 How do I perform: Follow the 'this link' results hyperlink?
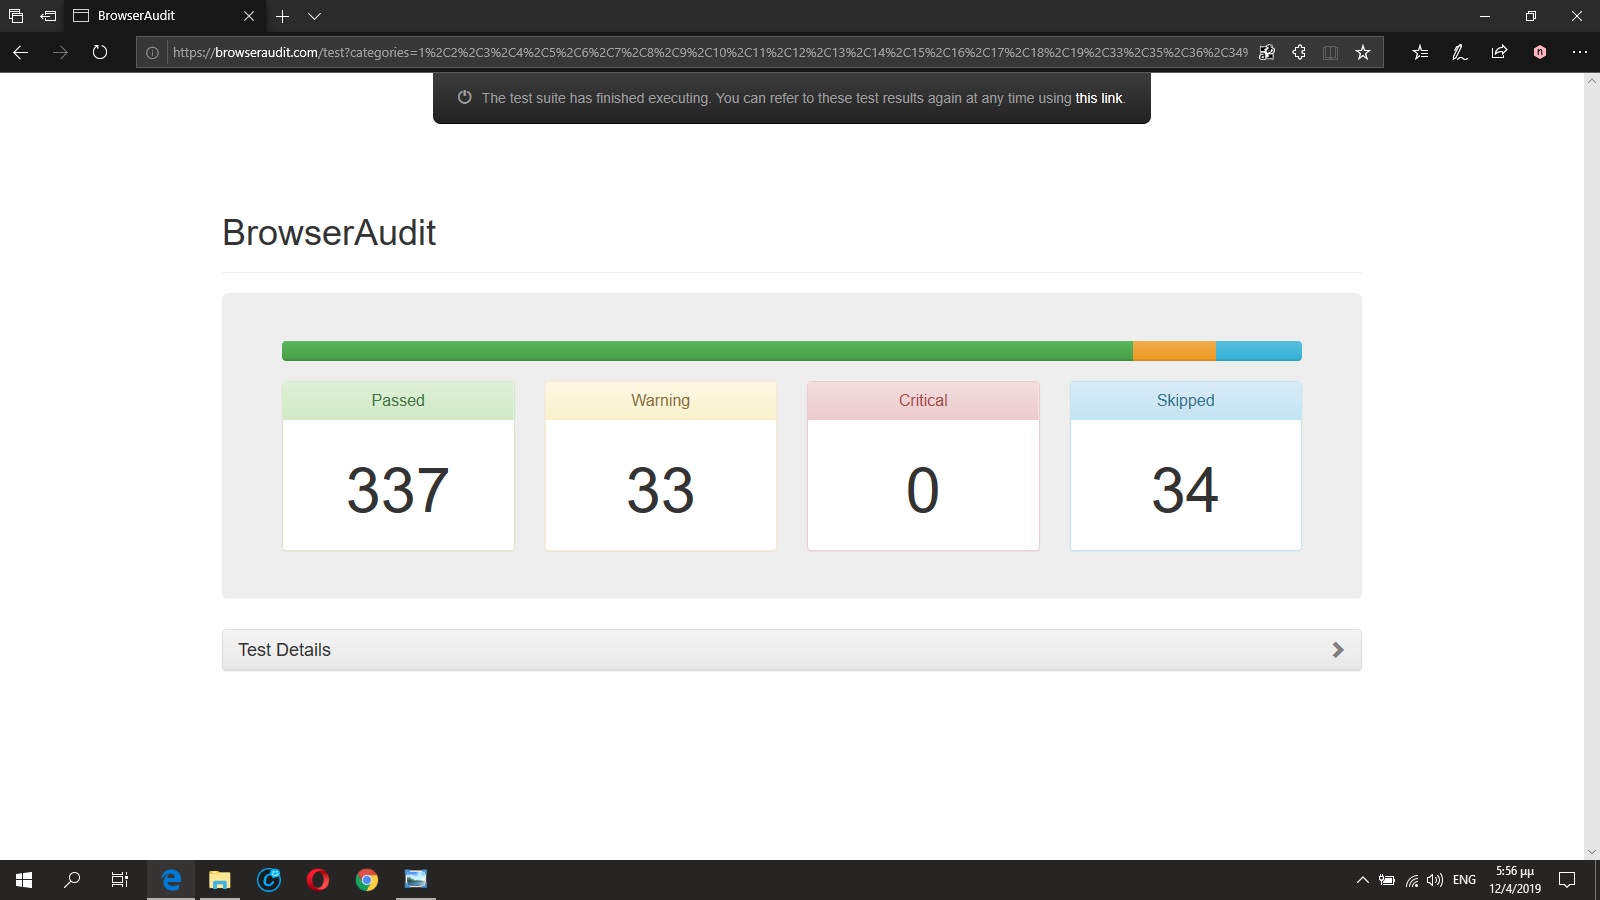tap(1099, 98)
